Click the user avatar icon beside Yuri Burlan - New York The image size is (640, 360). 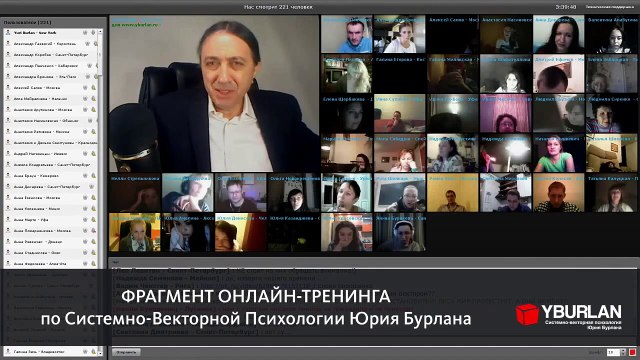[8, 32]
